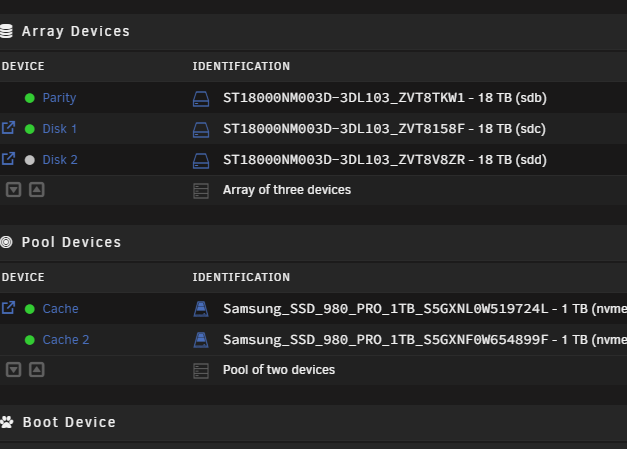Click the Boot Device section heading
The height and width of the screenshot is (449, 627).
click(69, 422)
